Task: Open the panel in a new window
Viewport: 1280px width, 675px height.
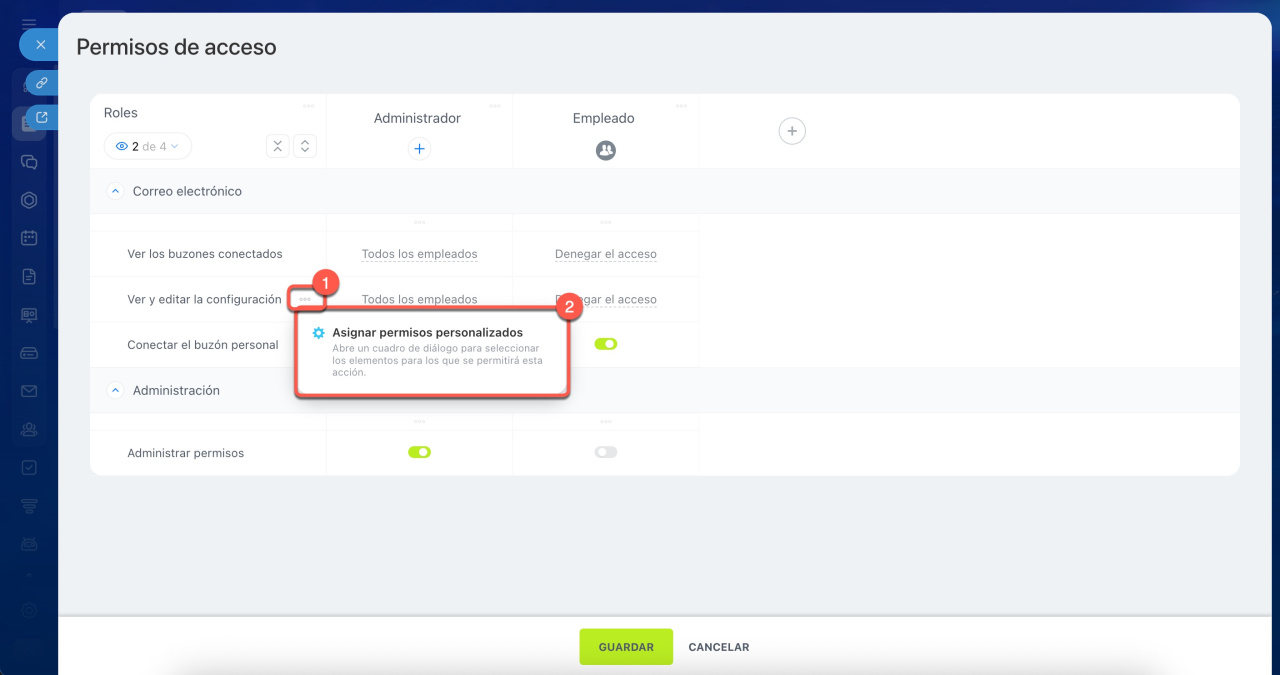Action: (42, 117)
